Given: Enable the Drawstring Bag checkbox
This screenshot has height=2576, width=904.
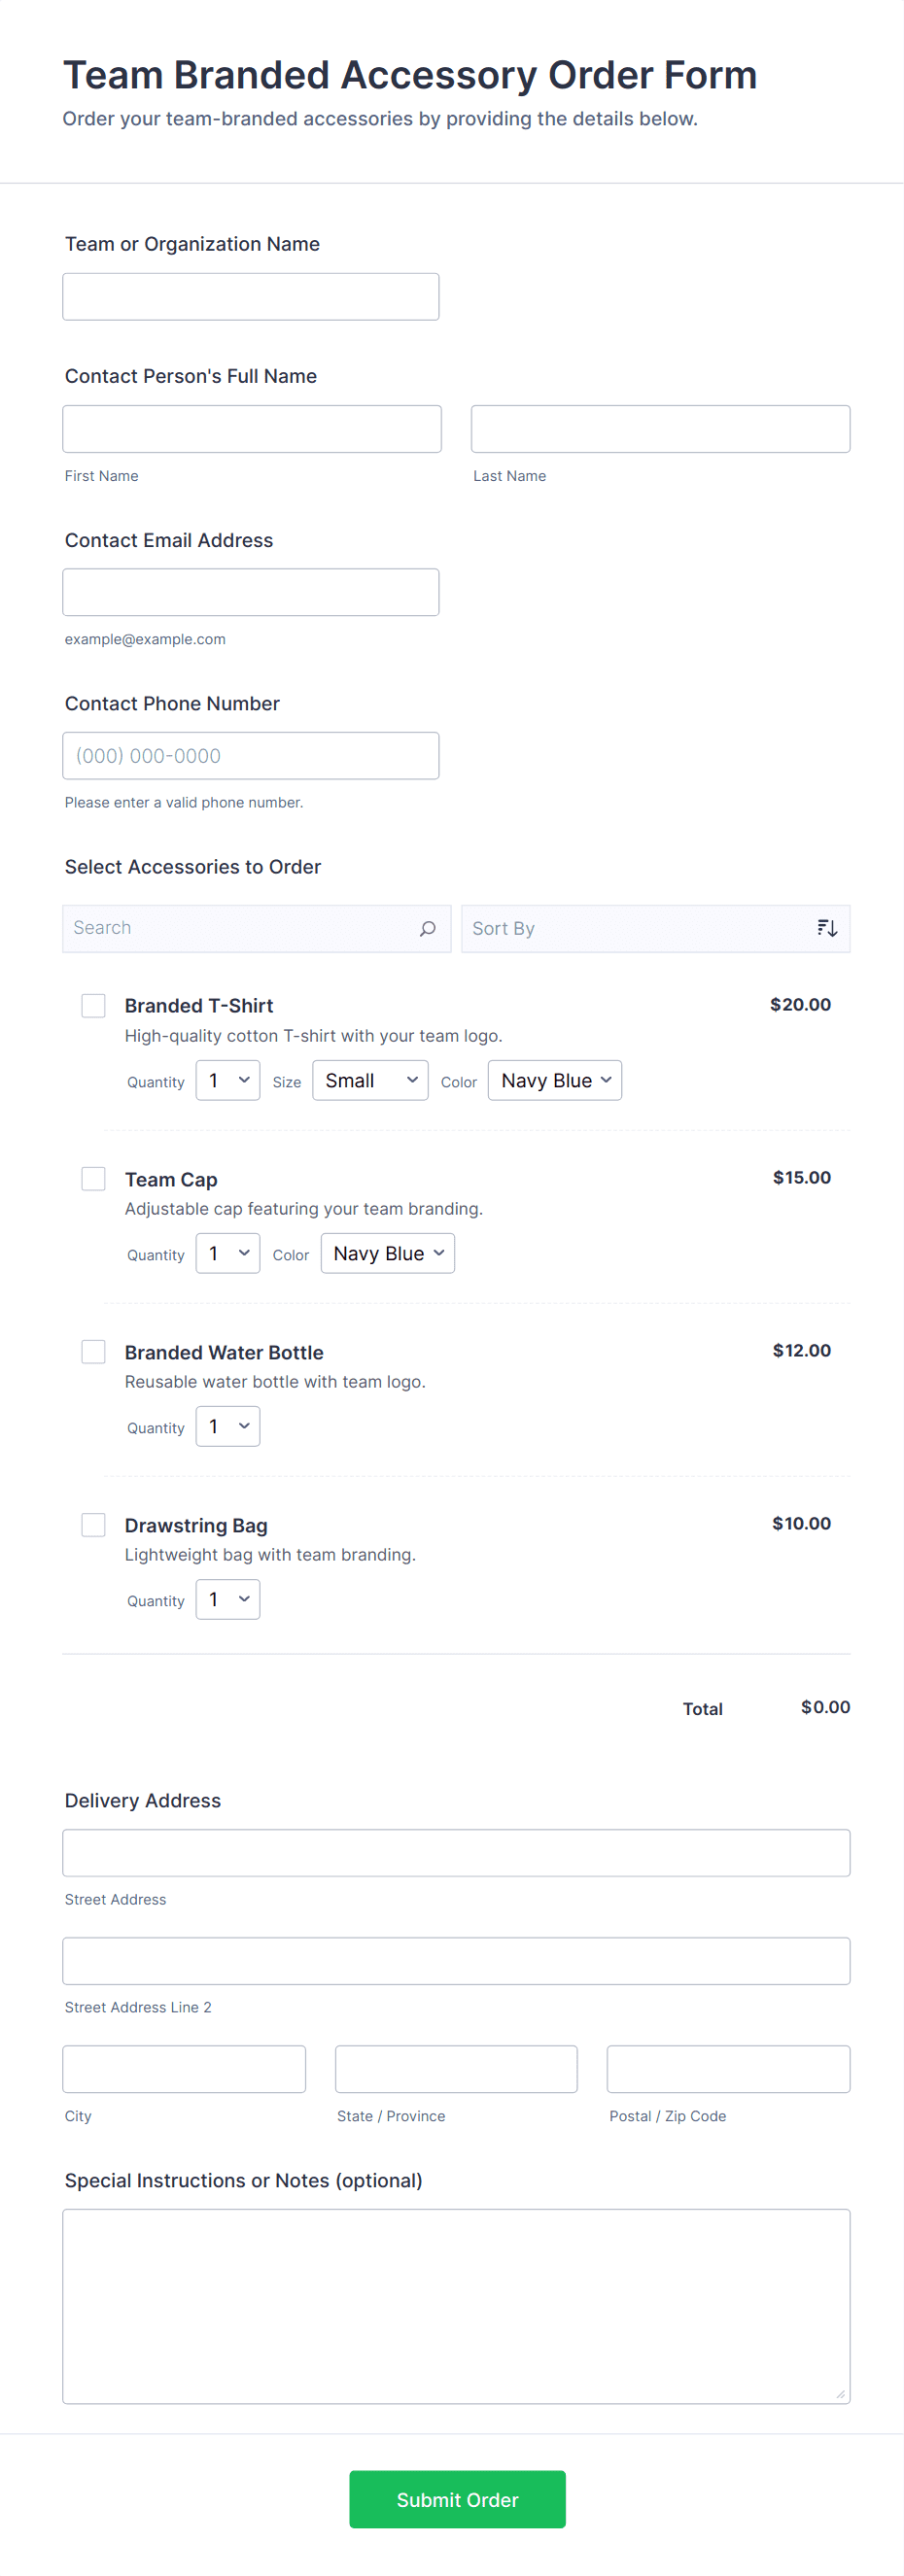Looking at the screenshot, I should coord(94,1525).
